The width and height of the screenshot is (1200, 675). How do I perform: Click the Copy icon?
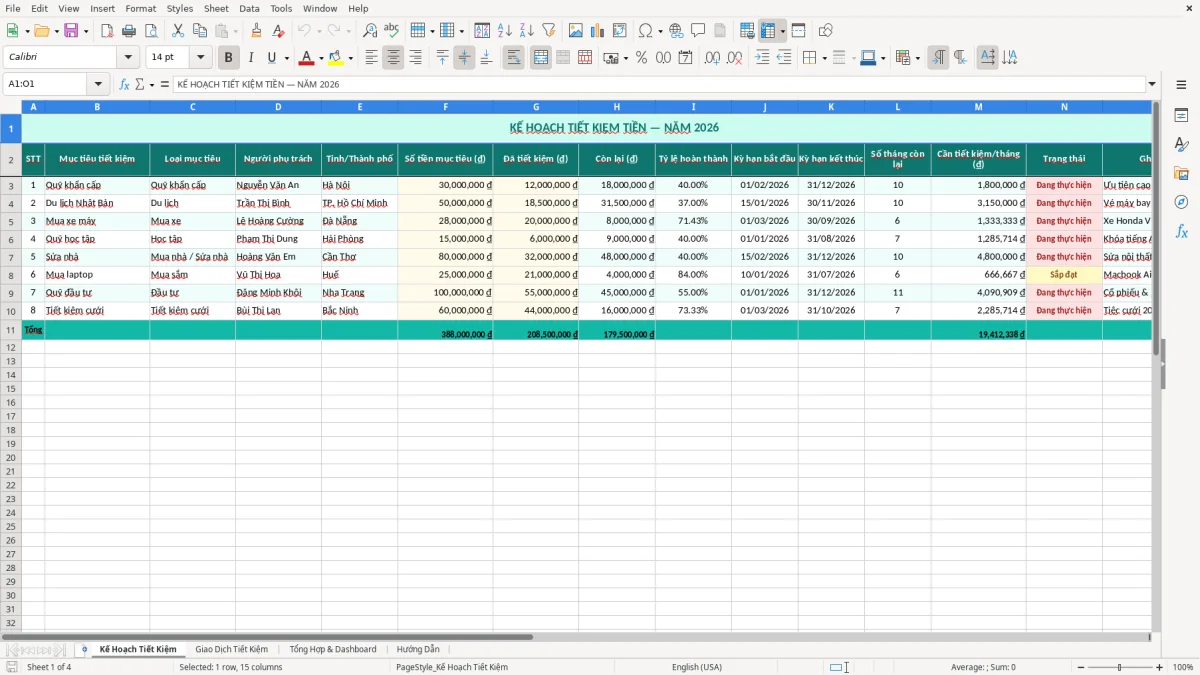coord(200,31)
